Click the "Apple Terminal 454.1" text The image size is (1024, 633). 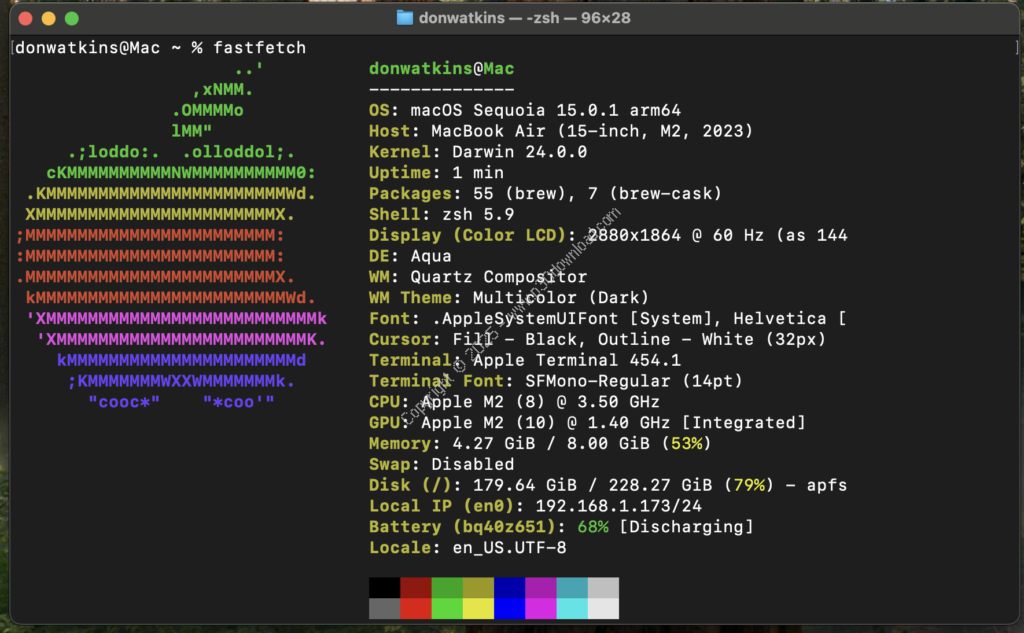pos(576,360)
